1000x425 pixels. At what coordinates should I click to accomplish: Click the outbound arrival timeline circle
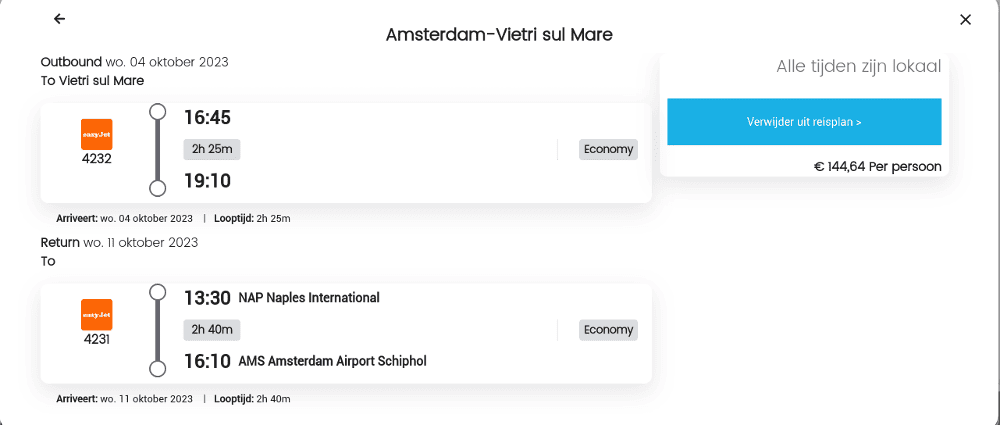point(157,188)
